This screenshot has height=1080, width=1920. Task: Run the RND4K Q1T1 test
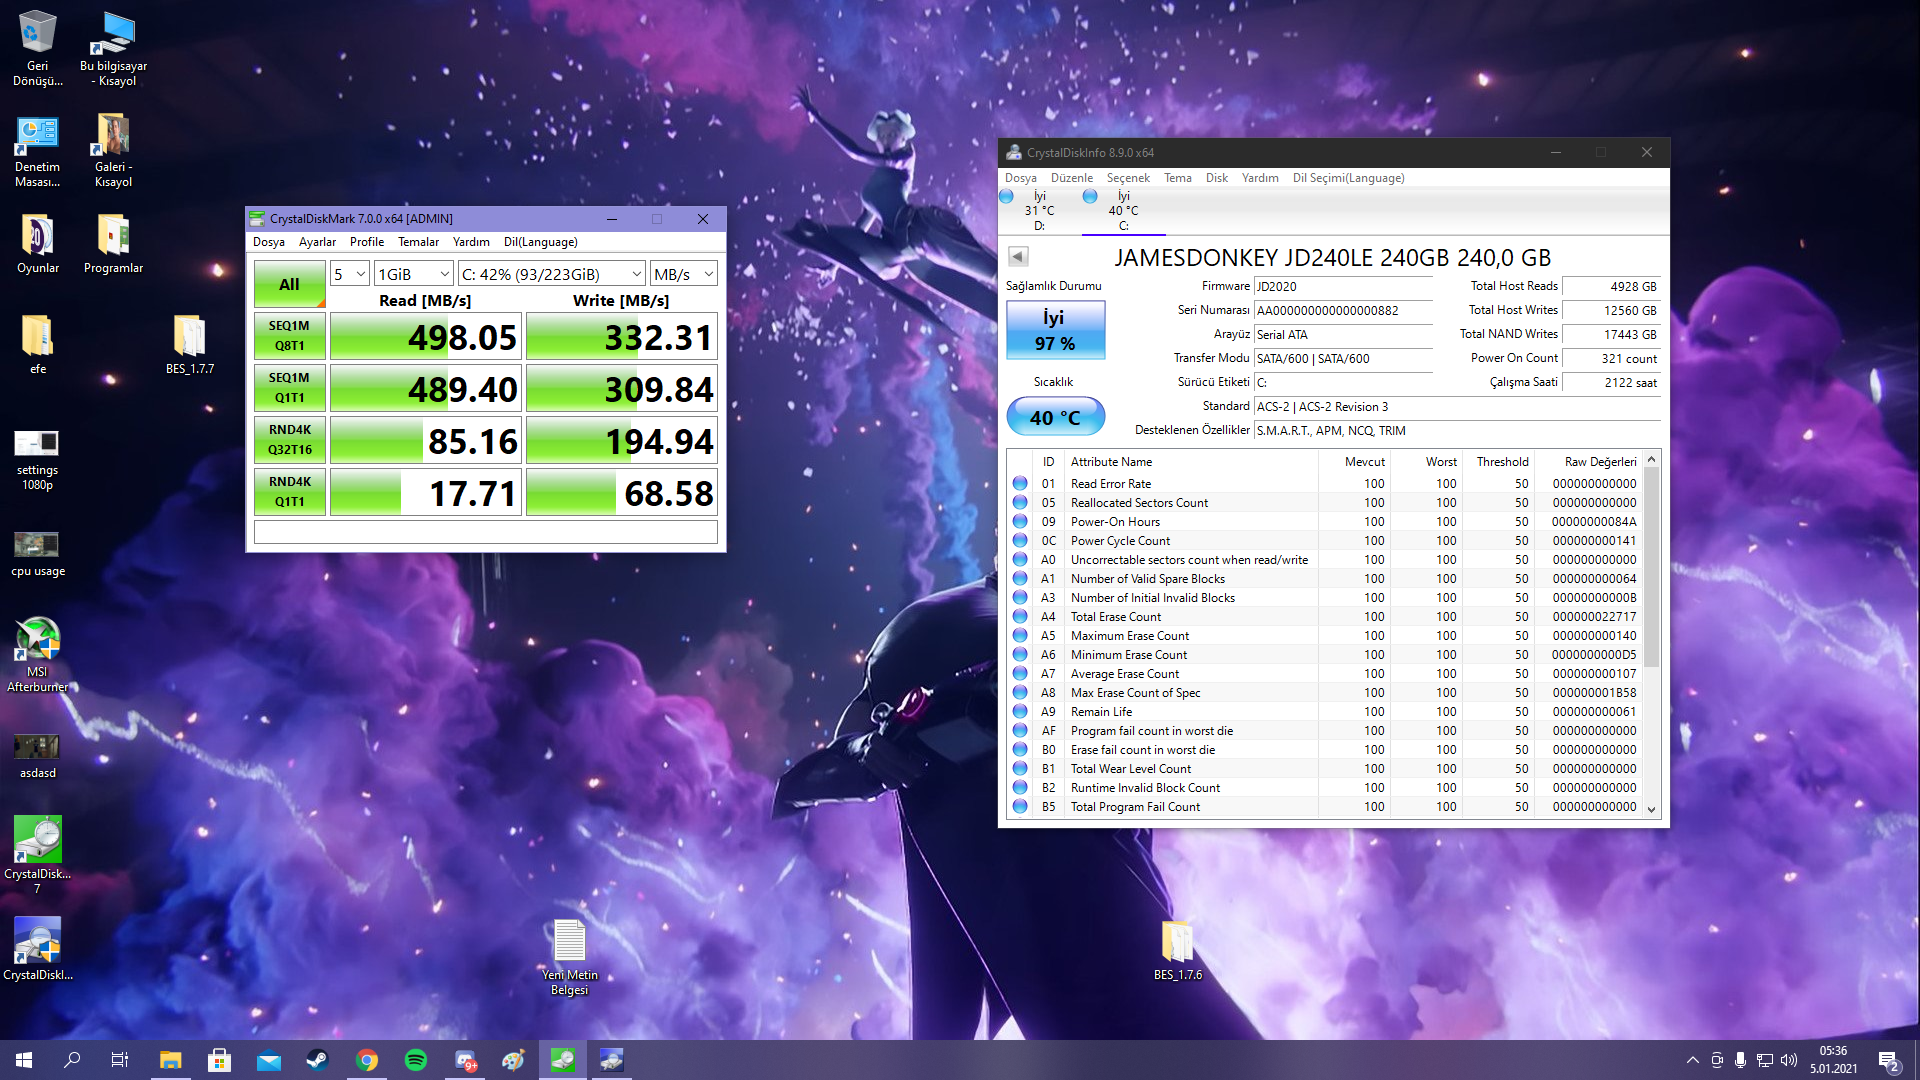click(289, 492)
